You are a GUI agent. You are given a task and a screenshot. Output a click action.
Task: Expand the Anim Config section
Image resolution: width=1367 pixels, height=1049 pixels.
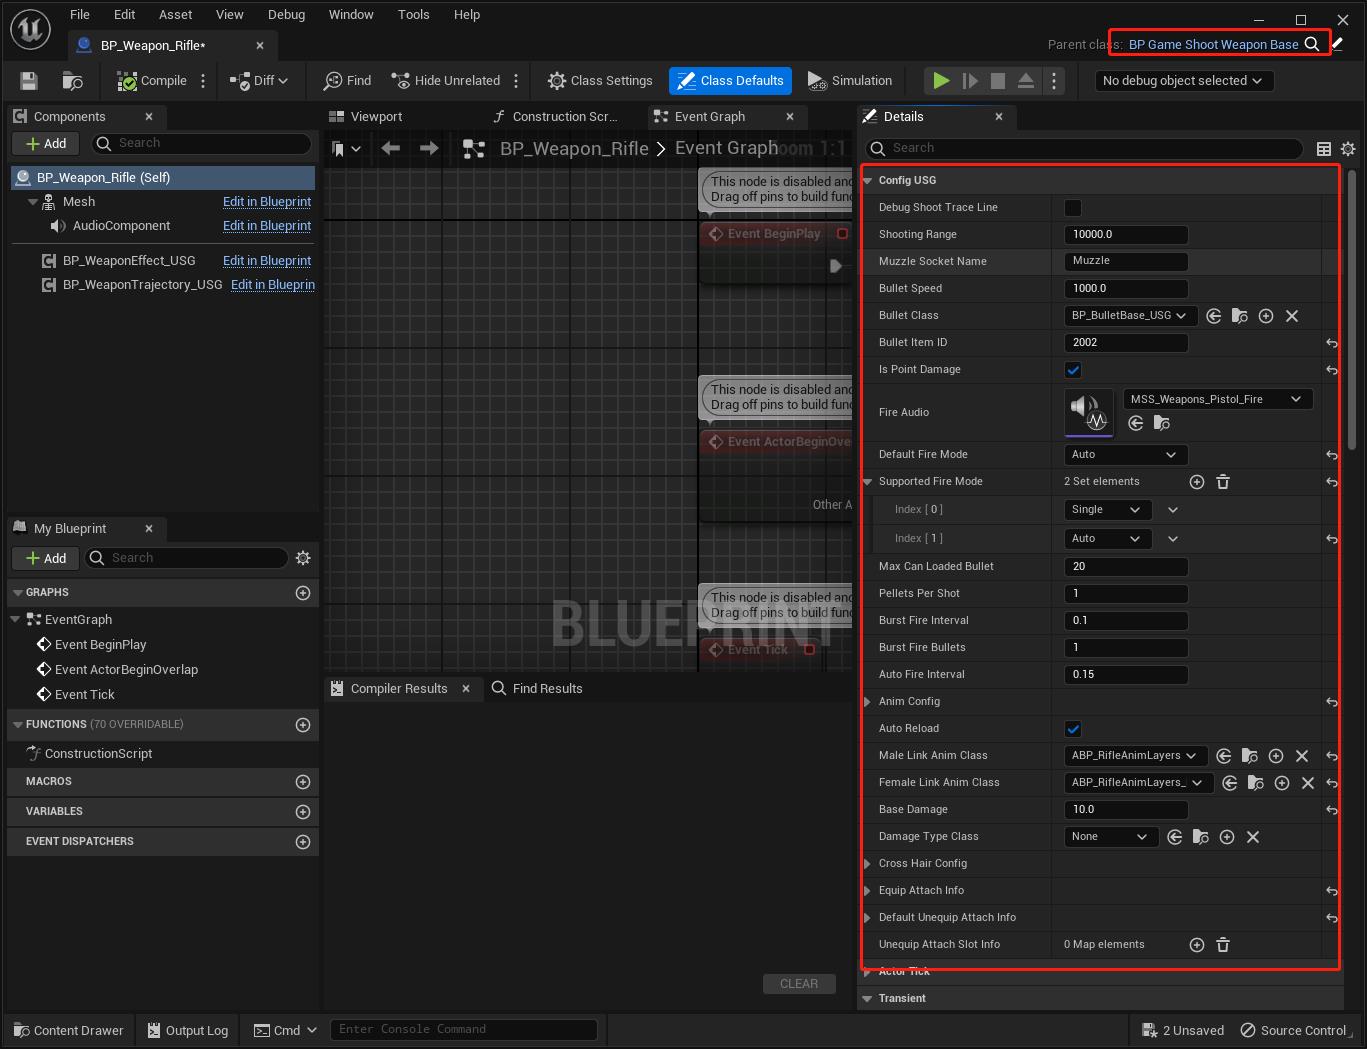point(867,702)
